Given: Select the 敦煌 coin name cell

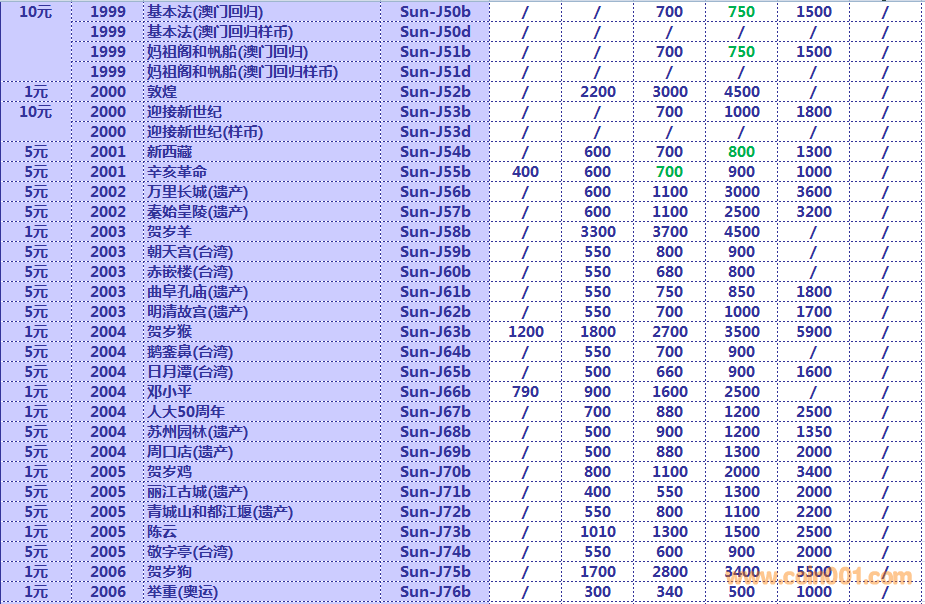Looking at the screenshot, I should [164, 92].
